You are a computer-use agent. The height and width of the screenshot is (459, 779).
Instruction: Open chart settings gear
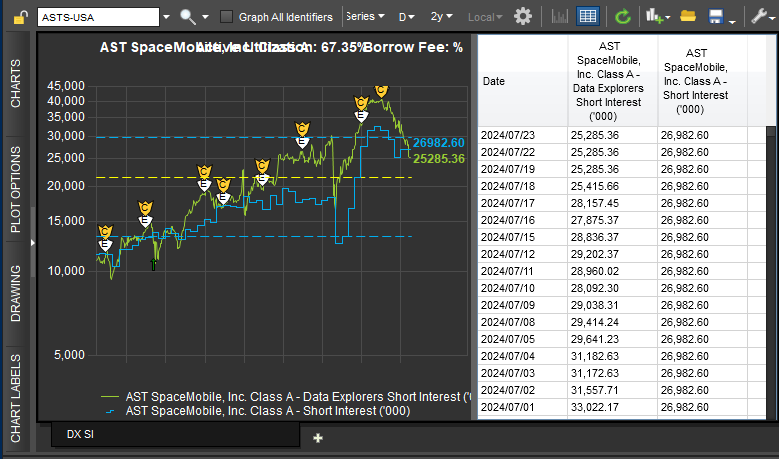point(523,16)
